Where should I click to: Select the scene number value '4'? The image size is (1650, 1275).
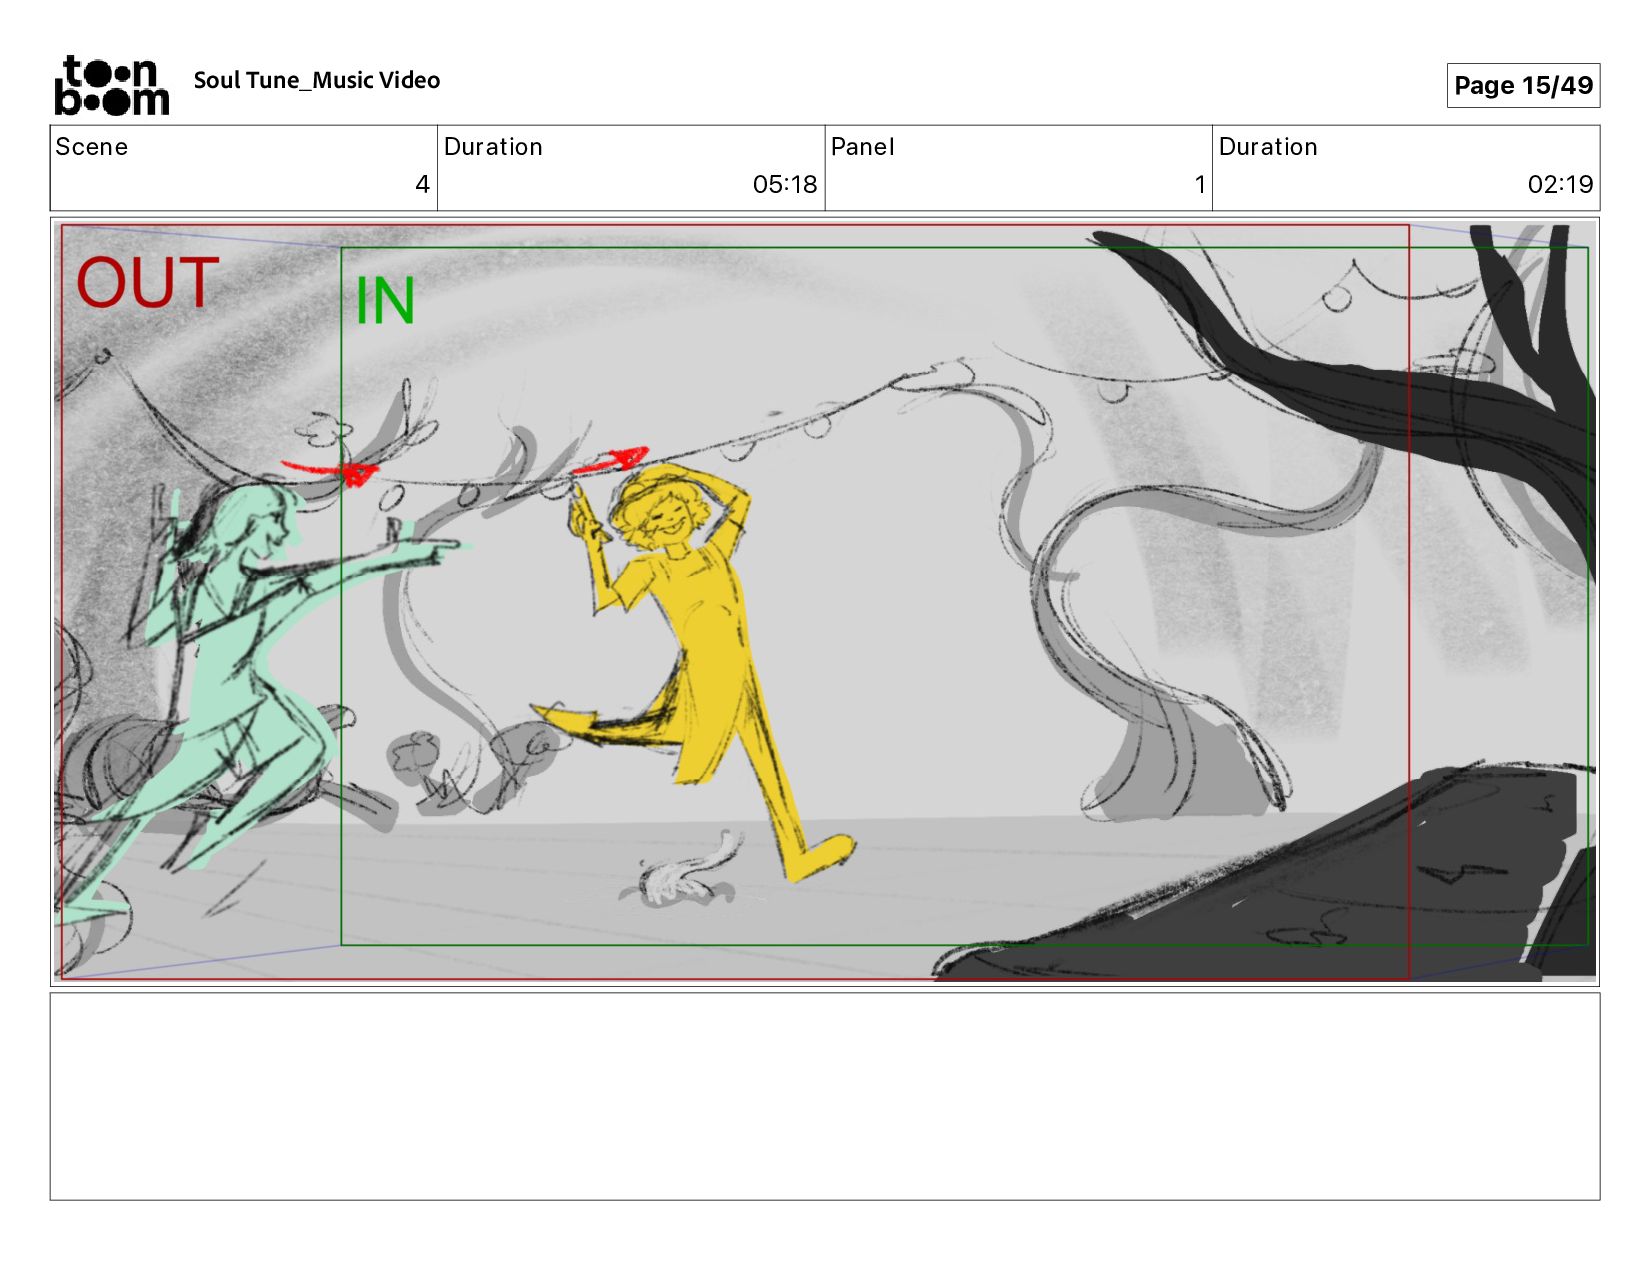coord(422,184)
